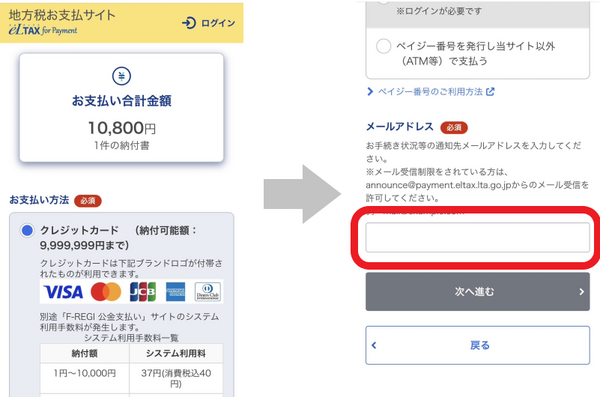The height and width of the screenshot is (397, 600).
Task: Click the eLTAX for Payment logo
Action: [x=42, y=30]
